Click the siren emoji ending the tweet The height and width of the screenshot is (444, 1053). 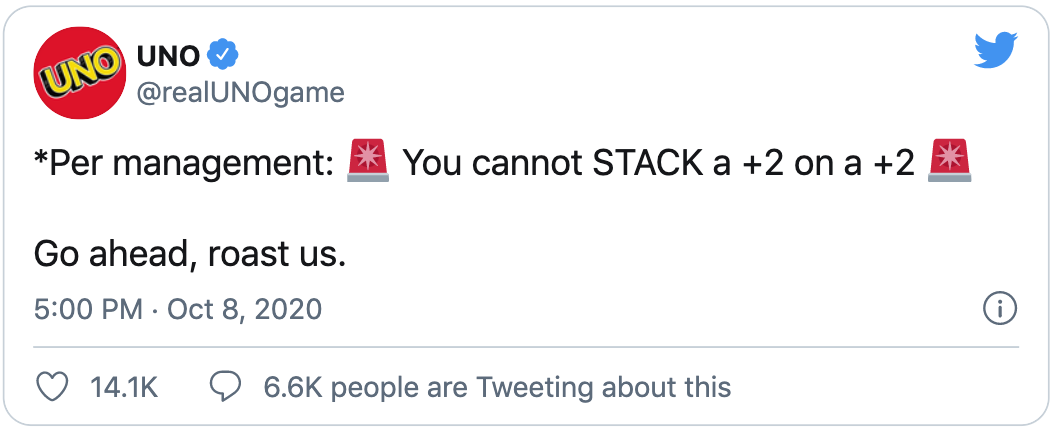pos(949,161)
